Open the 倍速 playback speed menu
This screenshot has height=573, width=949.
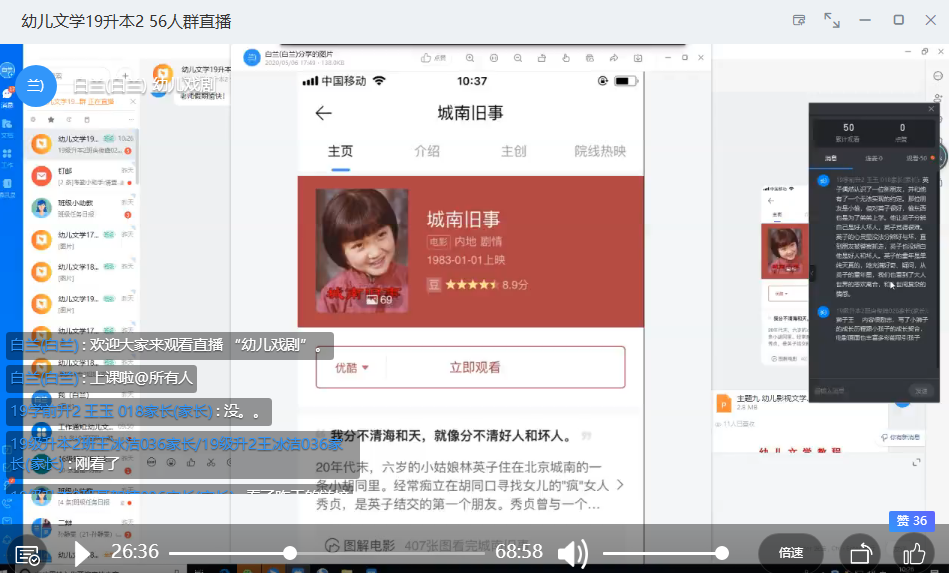[790, 553]
